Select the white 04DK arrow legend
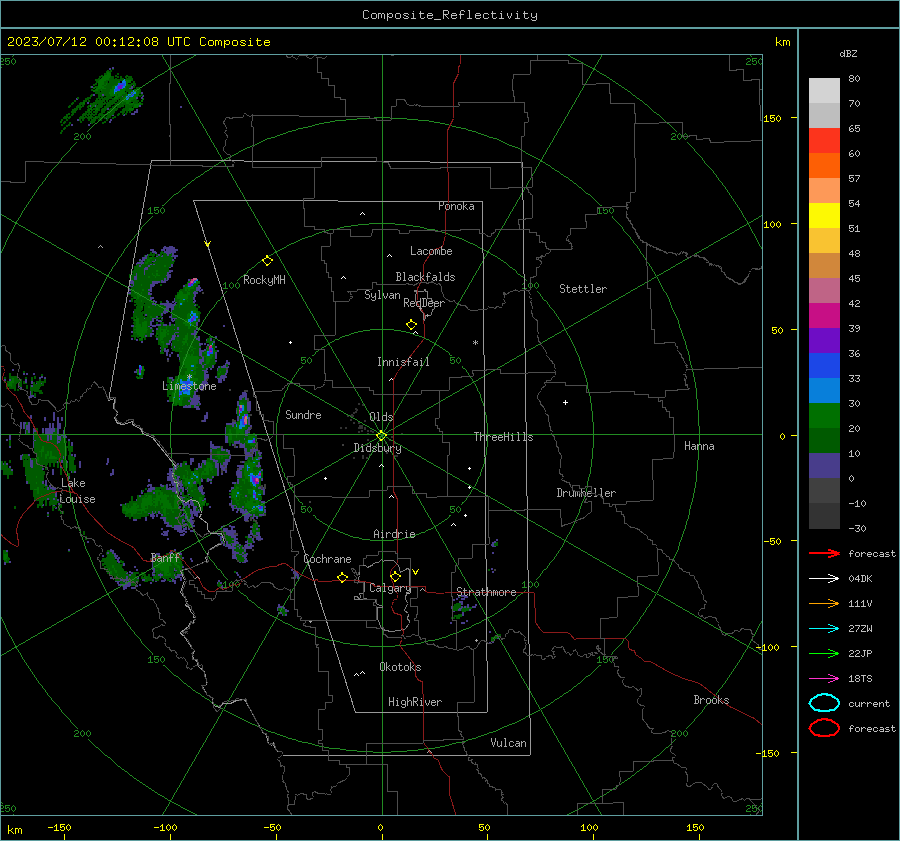This screenshot has height=841, width=900. pyautogui.click(x=824, y=579)
